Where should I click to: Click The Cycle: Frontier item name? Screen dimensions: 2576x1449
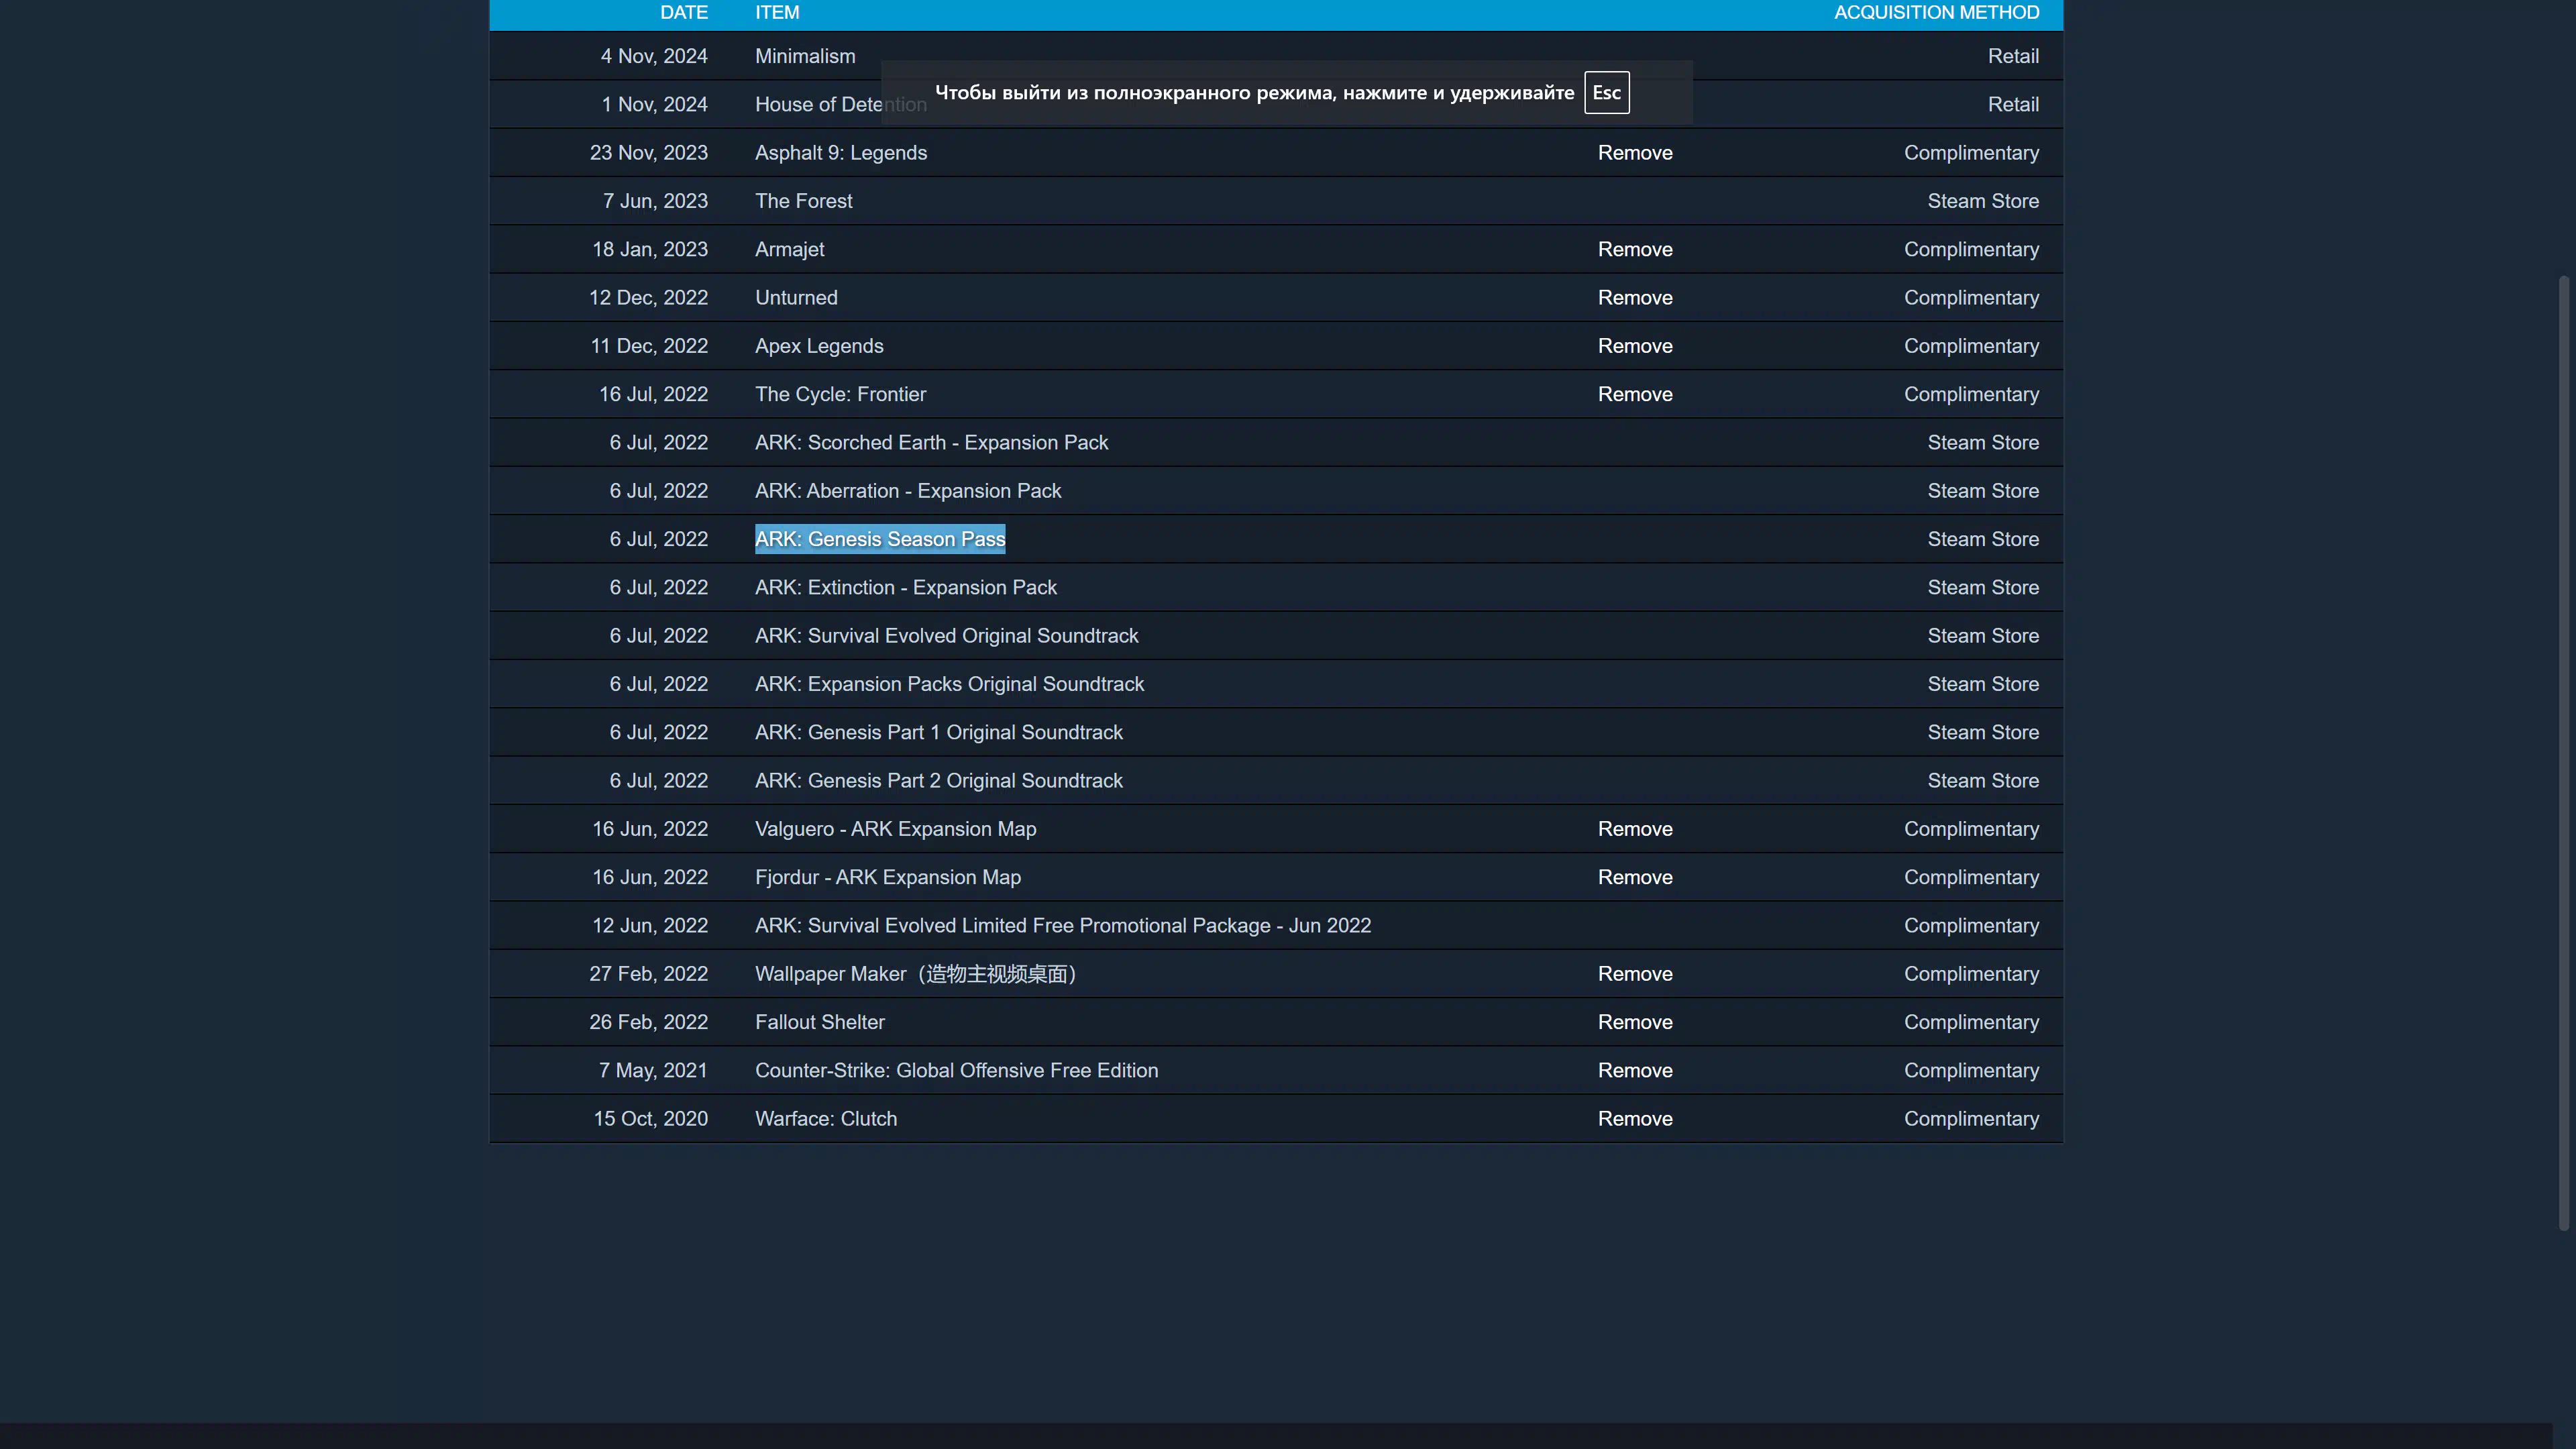click(840, 394)
